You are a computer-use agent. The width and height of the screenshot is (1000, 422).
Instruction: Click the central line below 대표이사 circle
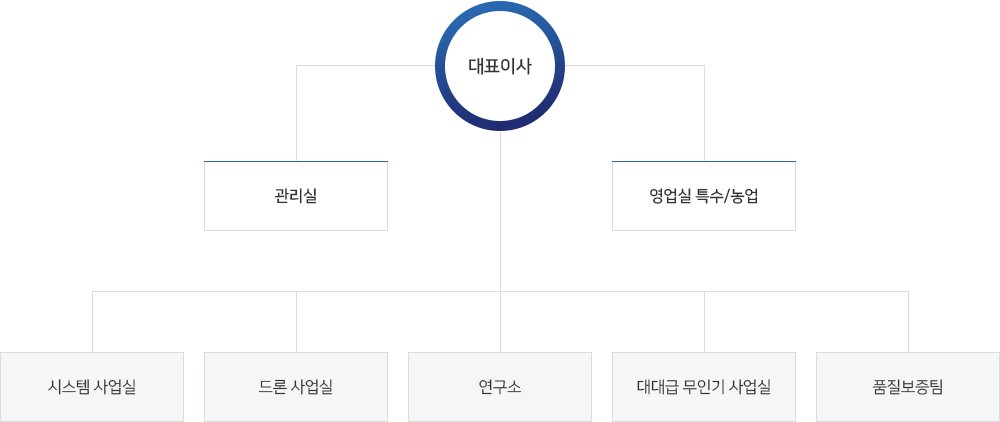click(x=501, y=210)
